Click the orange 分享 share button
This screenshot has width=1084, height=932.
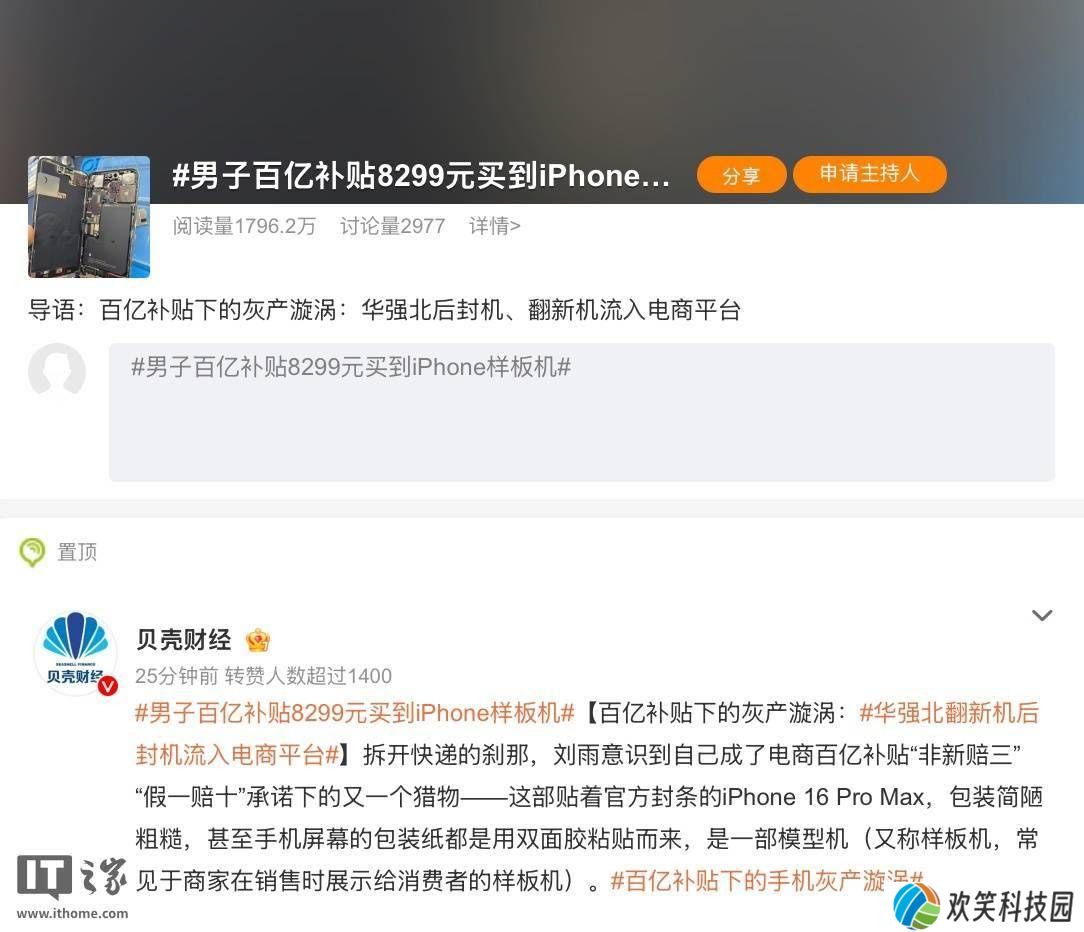tap(741, 175)
